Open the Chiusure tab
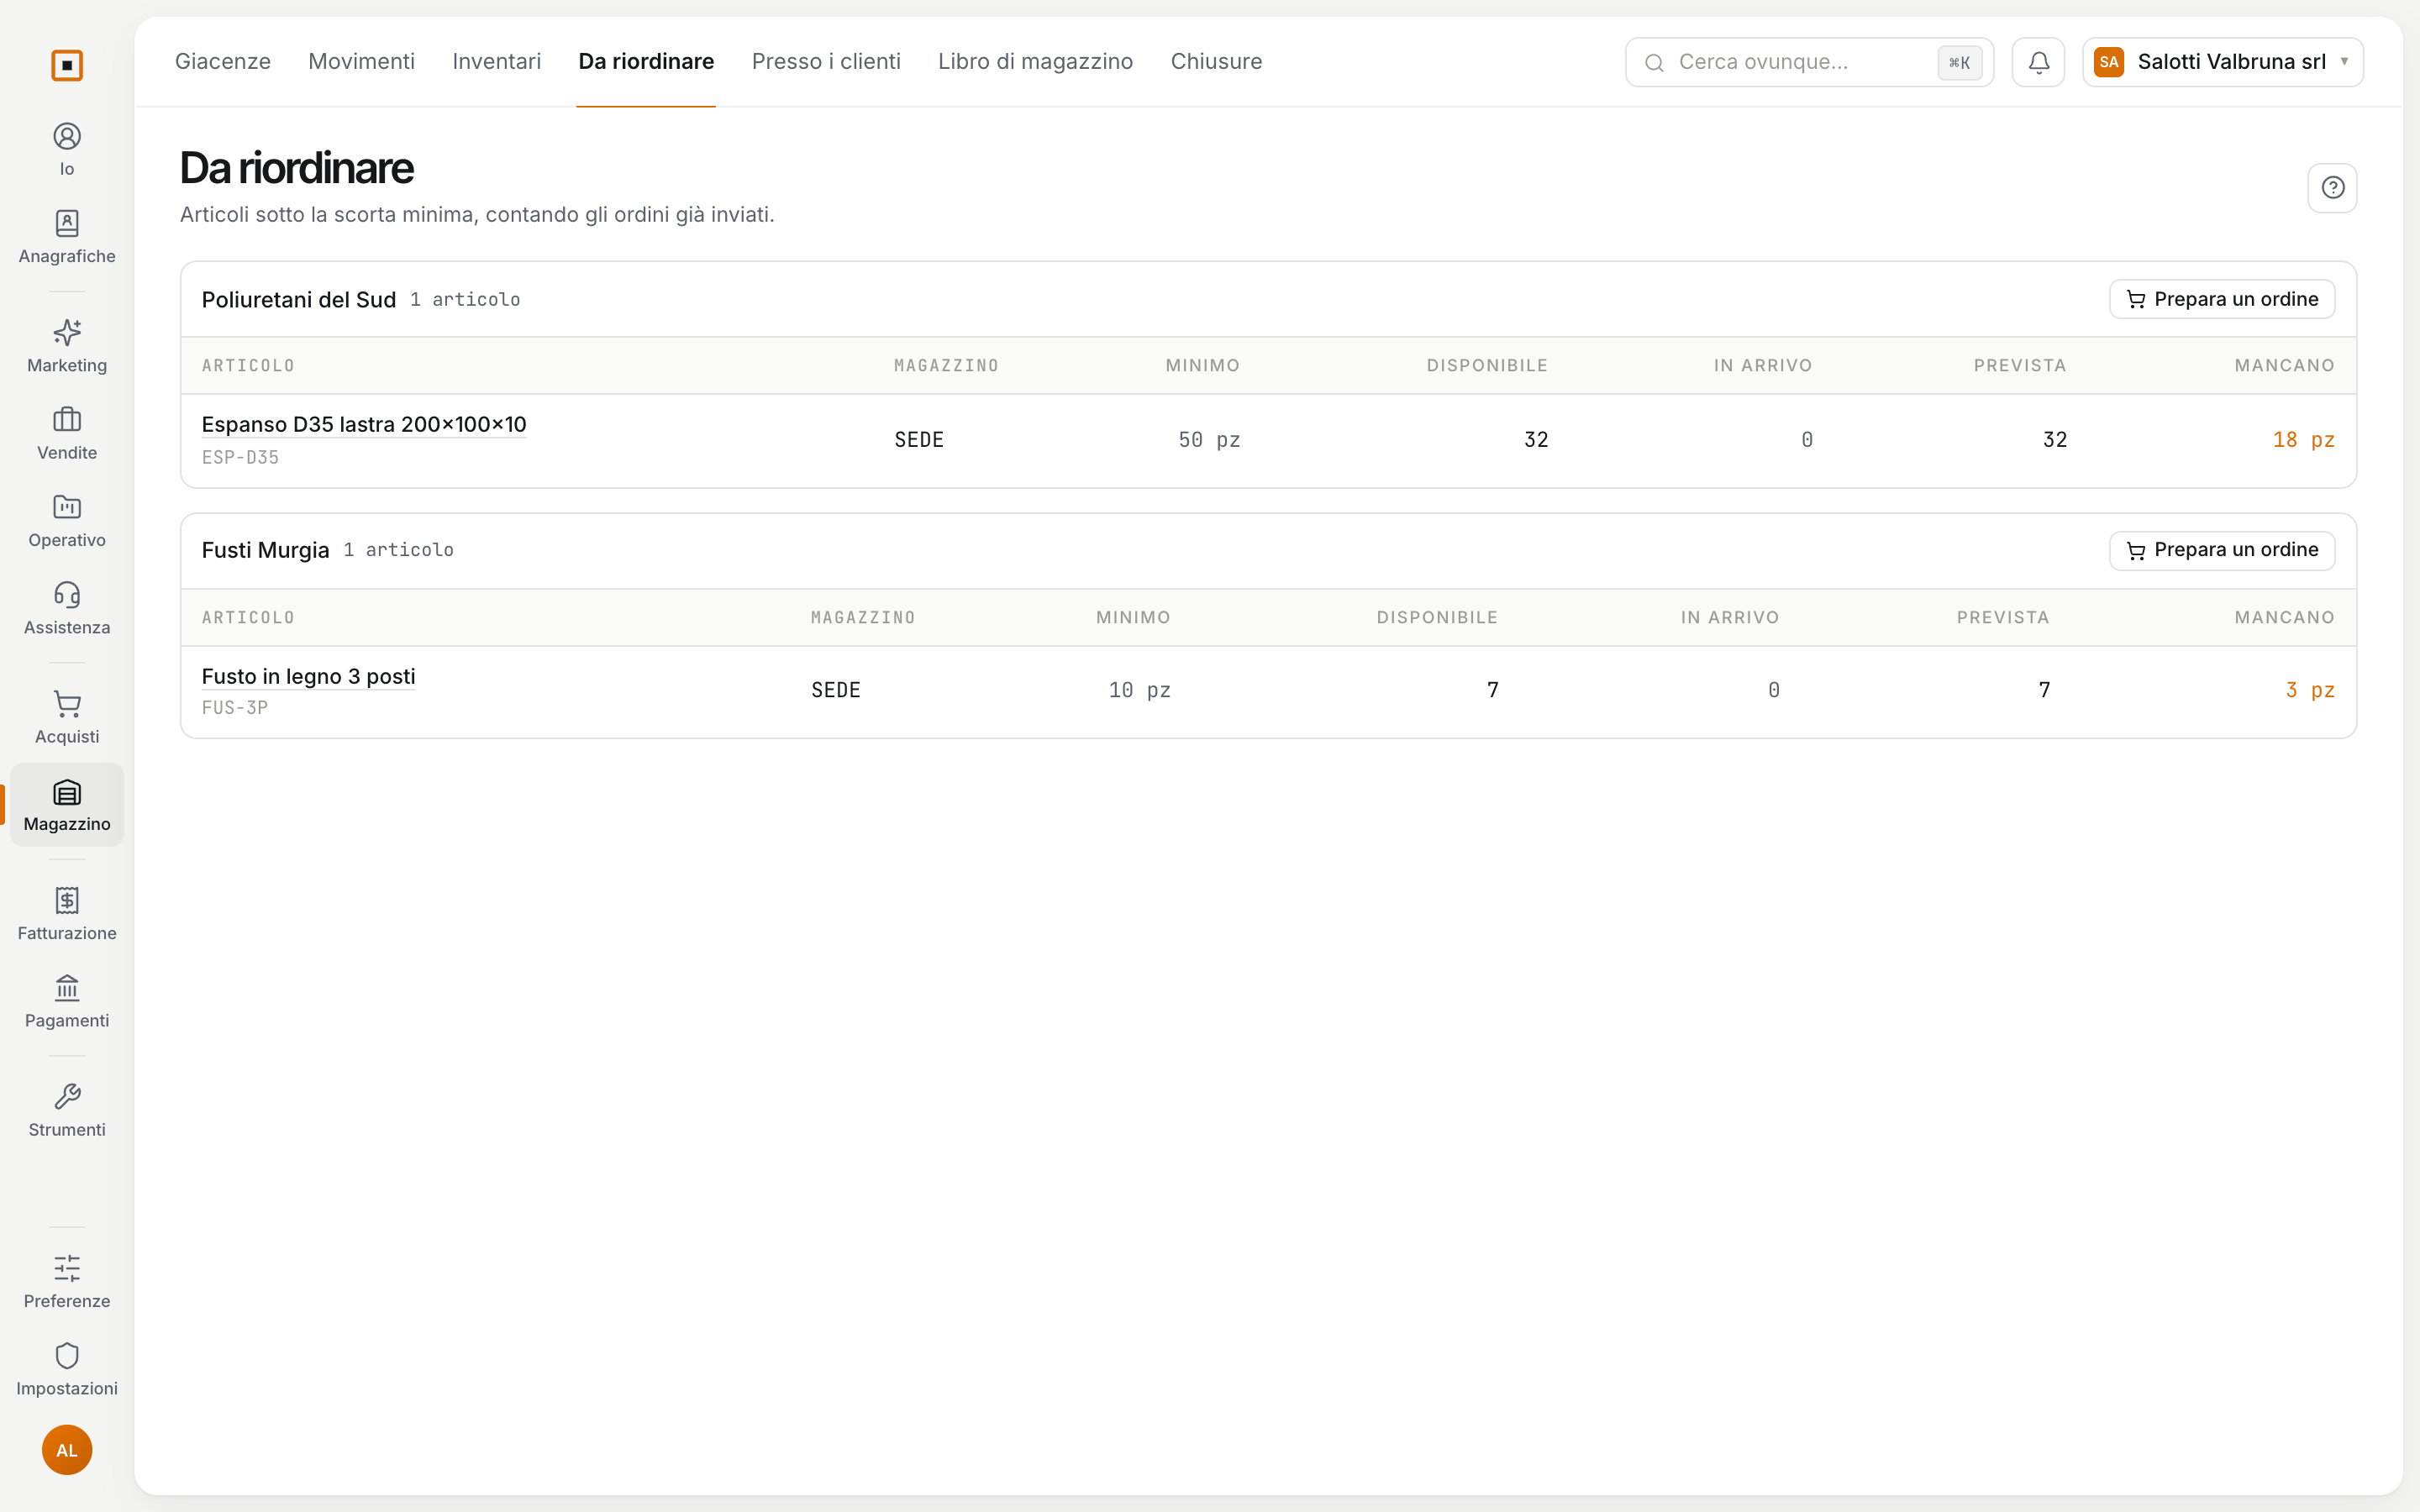 1216,62
